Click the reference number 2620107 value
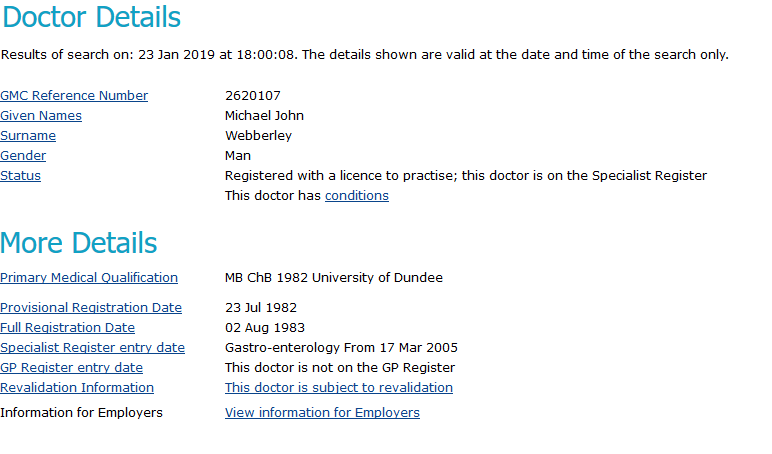This screenshot has height=454, width=772. tap(253, 96)
